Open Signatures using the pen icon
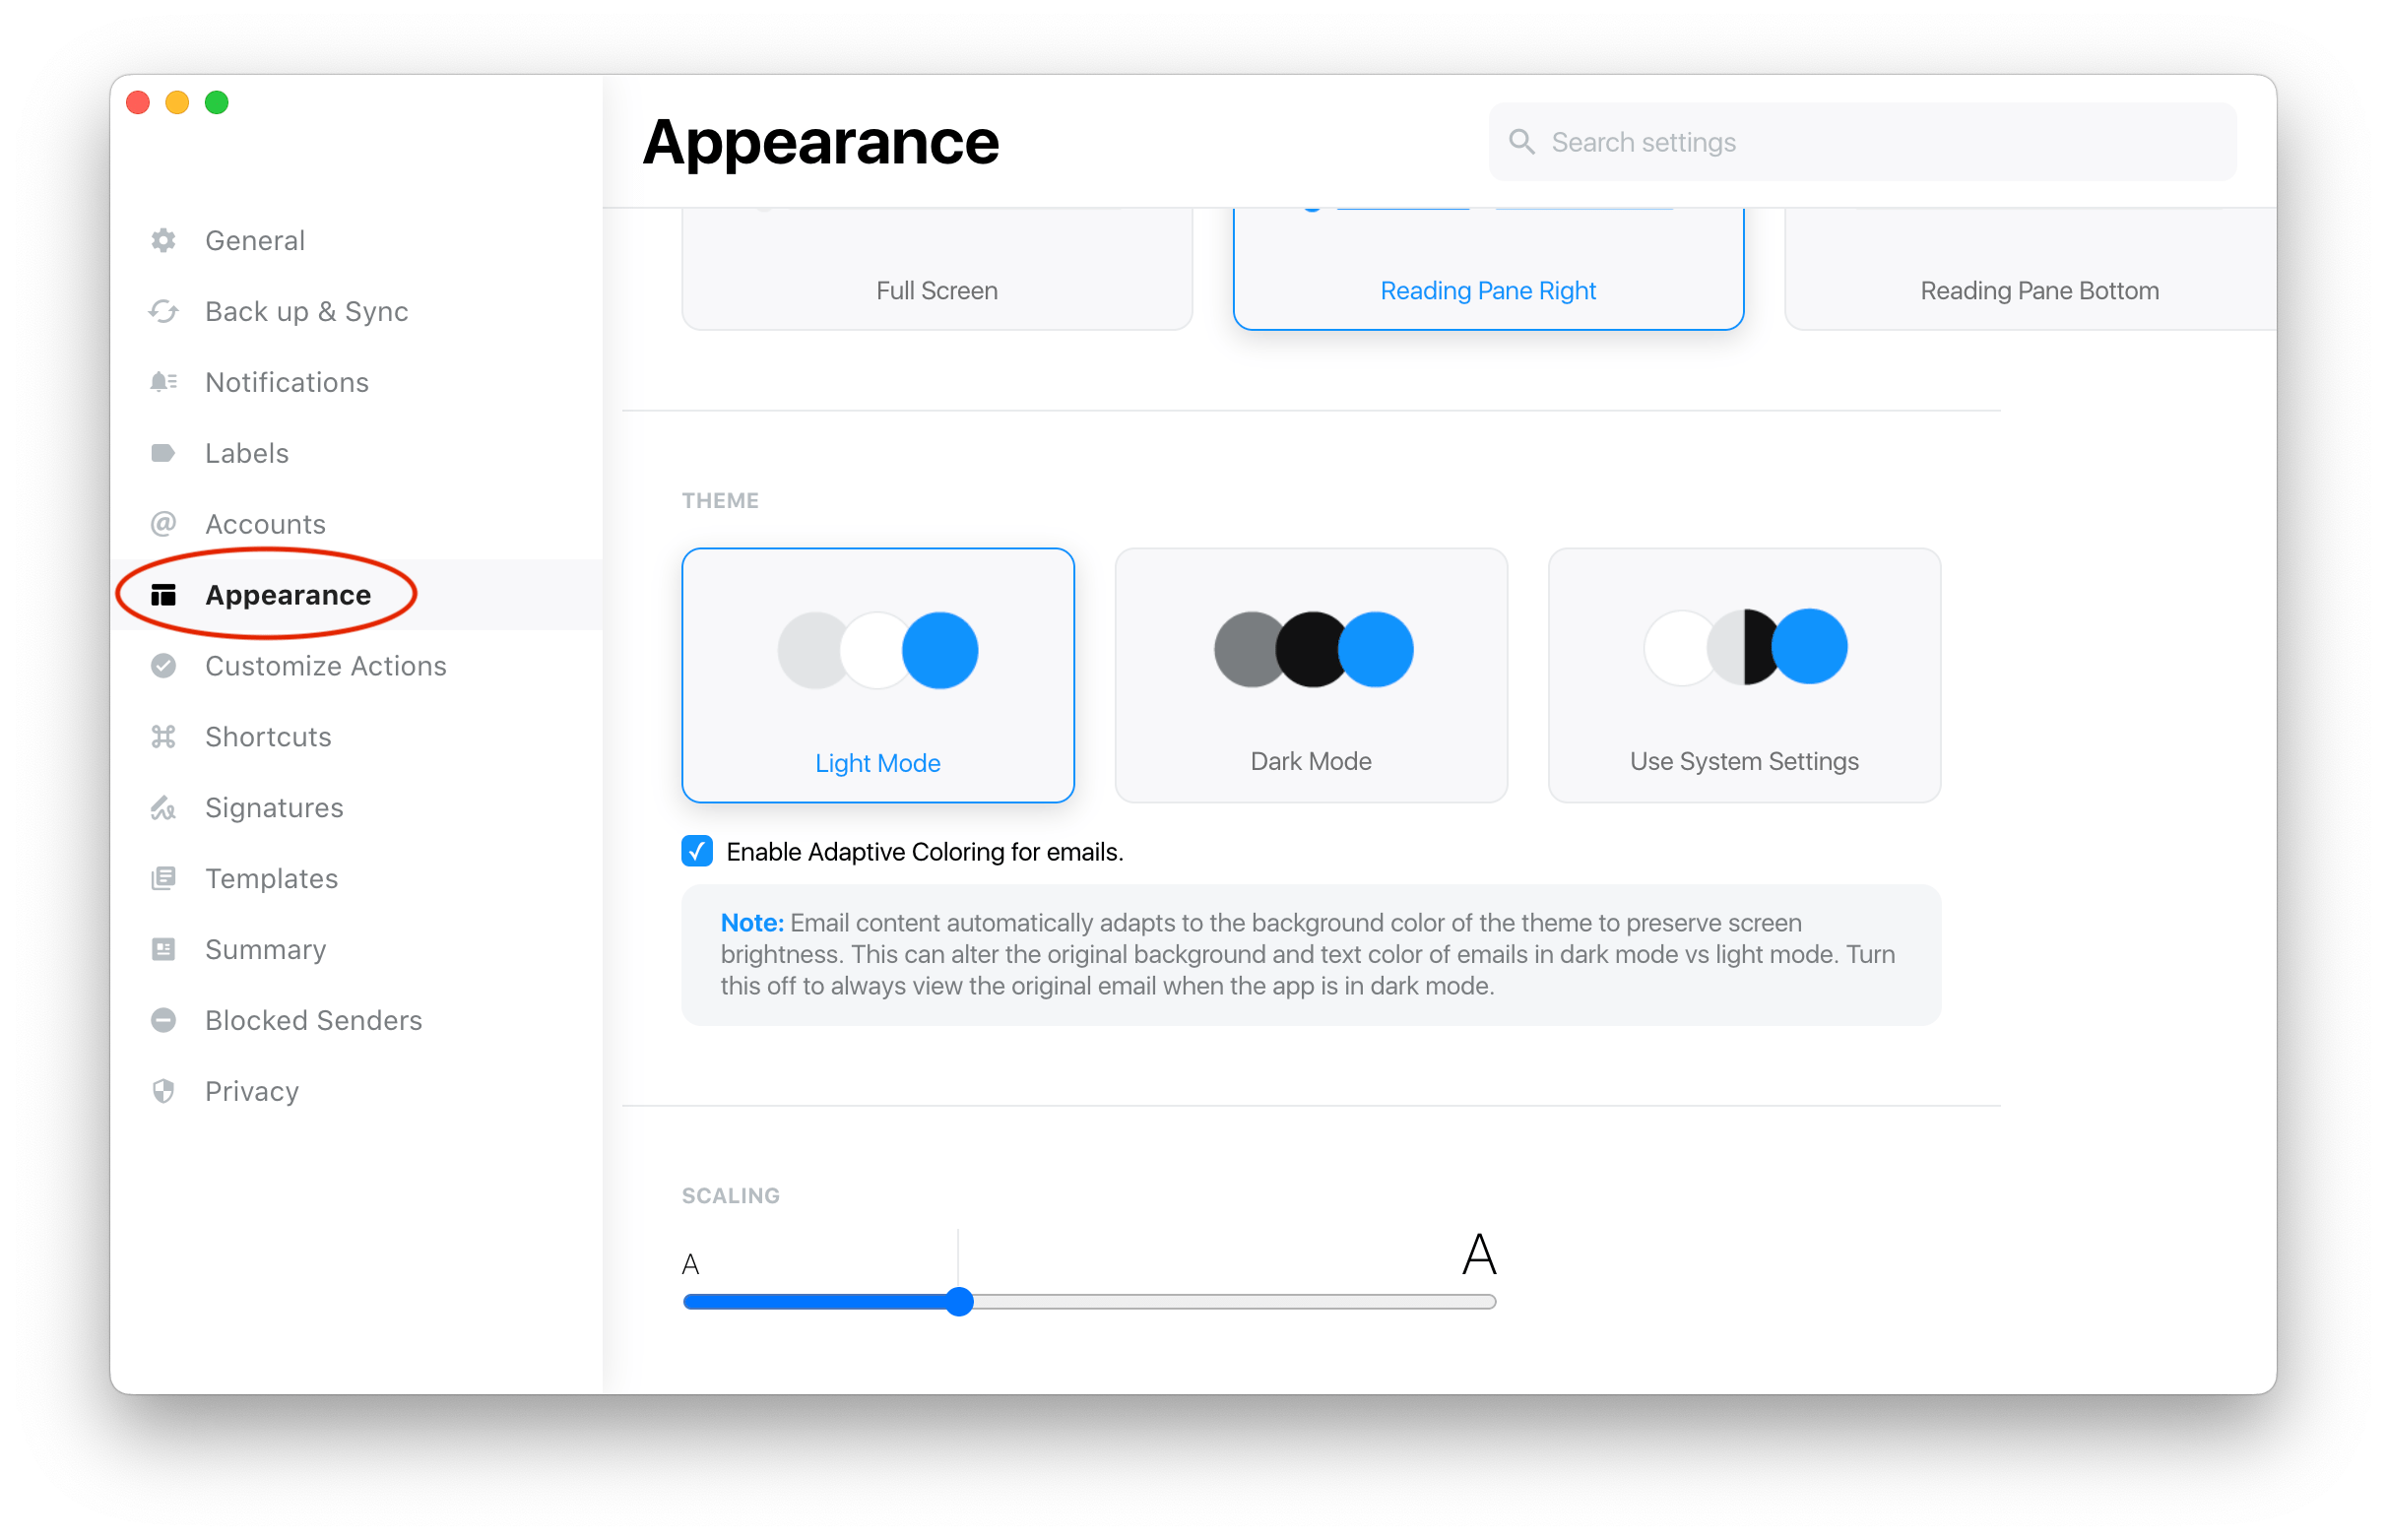The image size is (2387, 1540). tap(164, 807)
